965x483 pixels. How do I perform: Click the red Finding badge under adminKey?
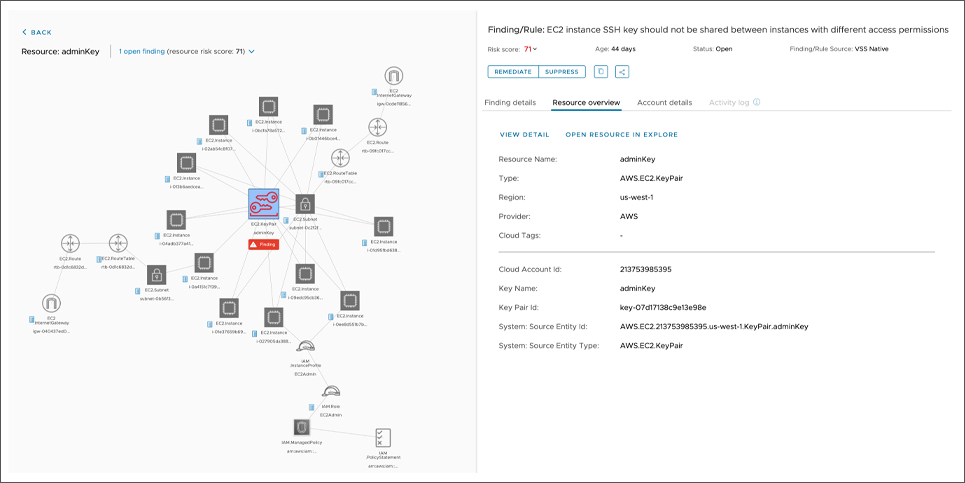pyautogui.click(x=263, y=244)
